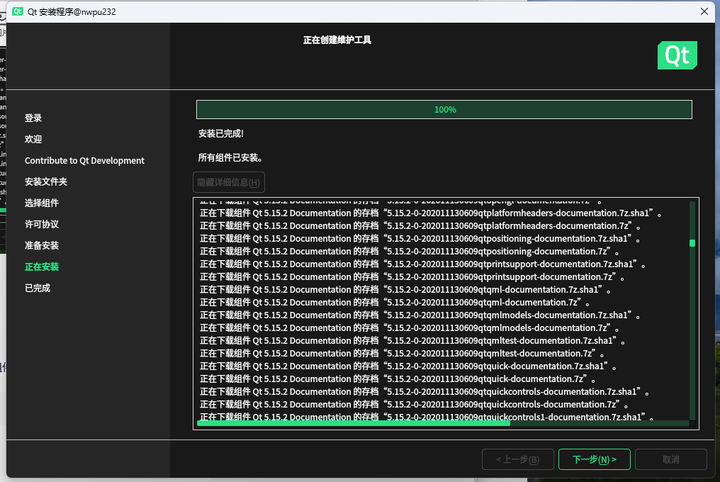This screenshot has width=720, height=482.
Task: Select the 已完成 sidebar step
Action: click(x=37, y=288)
